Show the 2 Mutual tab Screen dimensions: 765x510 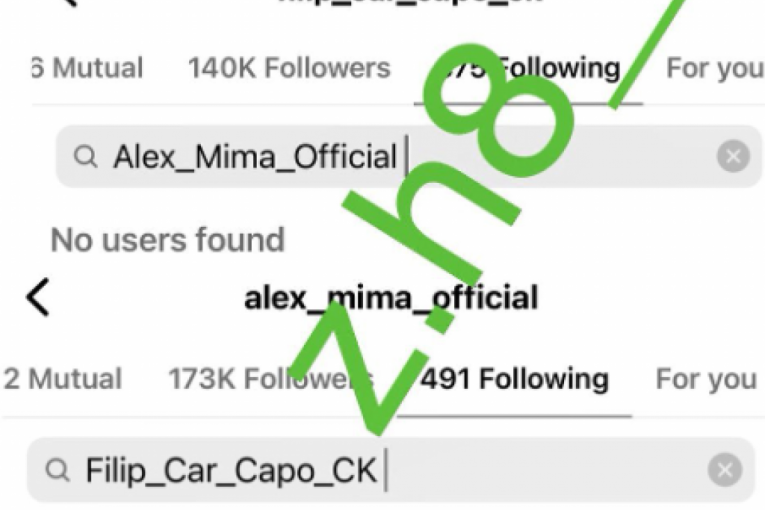coord(63,379)
